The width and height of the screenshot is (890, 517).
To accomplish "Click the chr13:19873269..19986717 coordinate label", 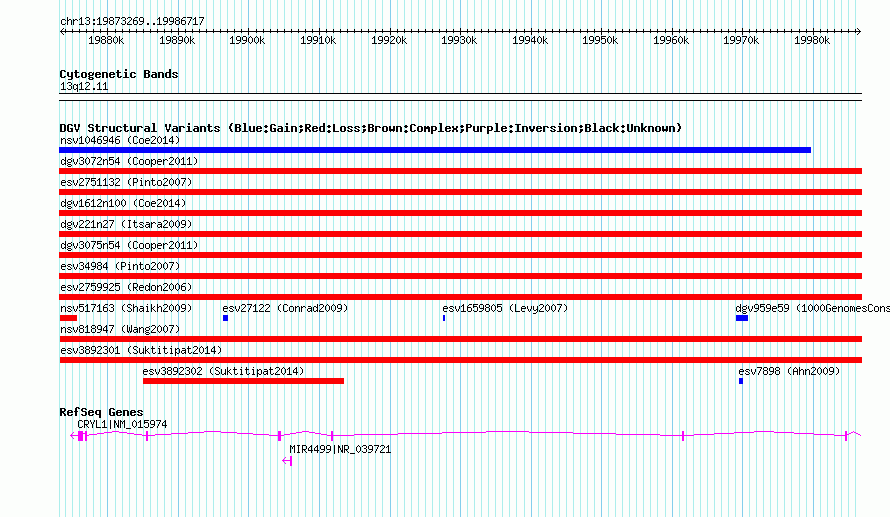I will coord(132,22).
